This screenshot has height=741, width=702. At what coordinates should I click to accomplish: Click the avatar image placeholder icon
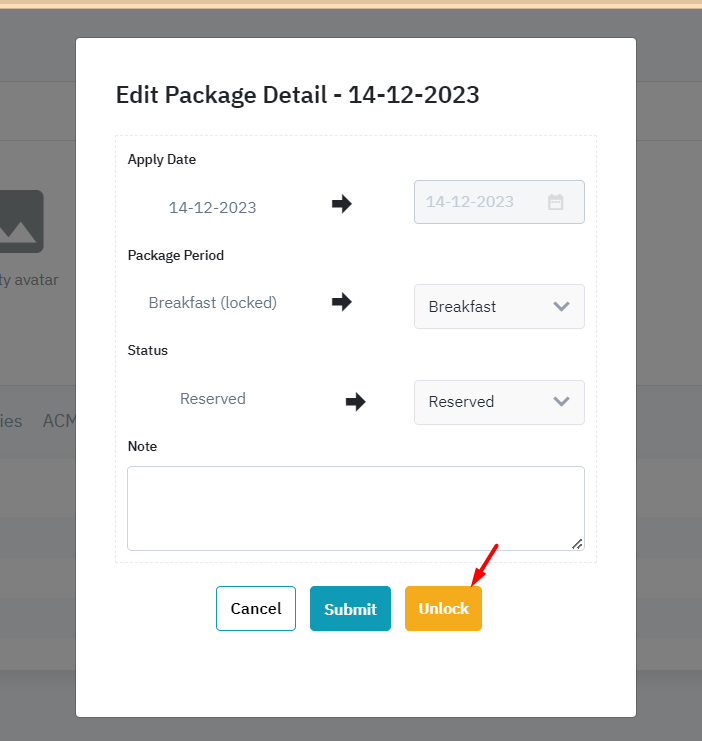coord(22,221)
